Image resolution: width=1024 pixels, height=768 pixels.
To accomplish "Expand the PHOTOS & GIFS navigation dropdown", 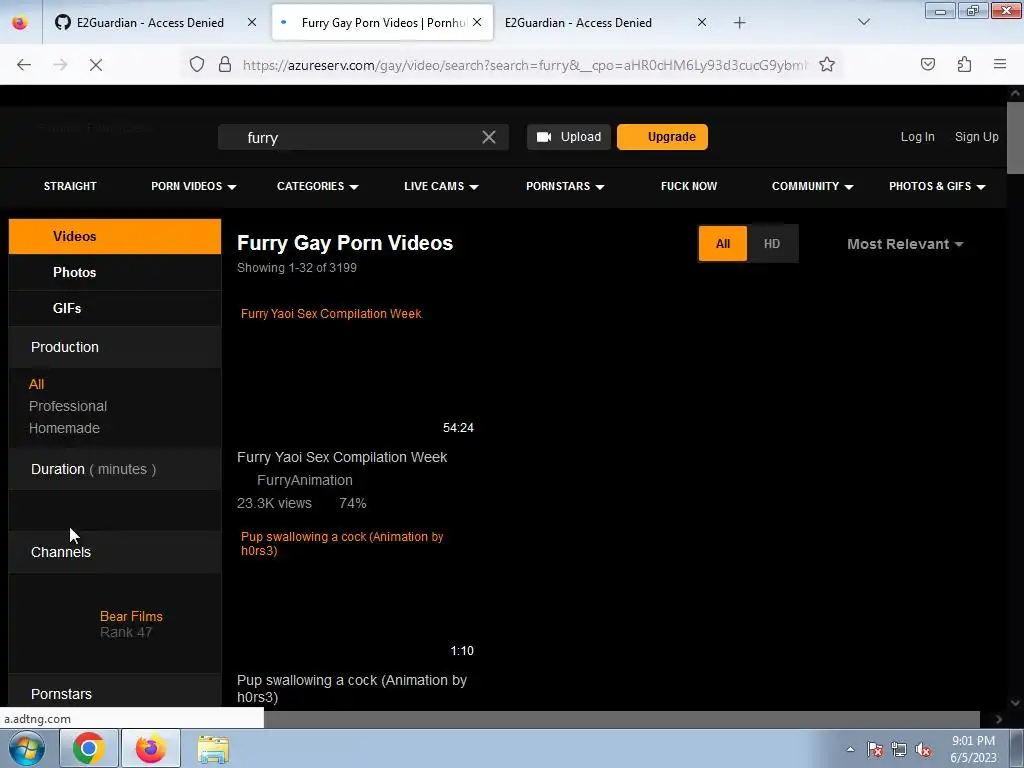I will point(936,186).
